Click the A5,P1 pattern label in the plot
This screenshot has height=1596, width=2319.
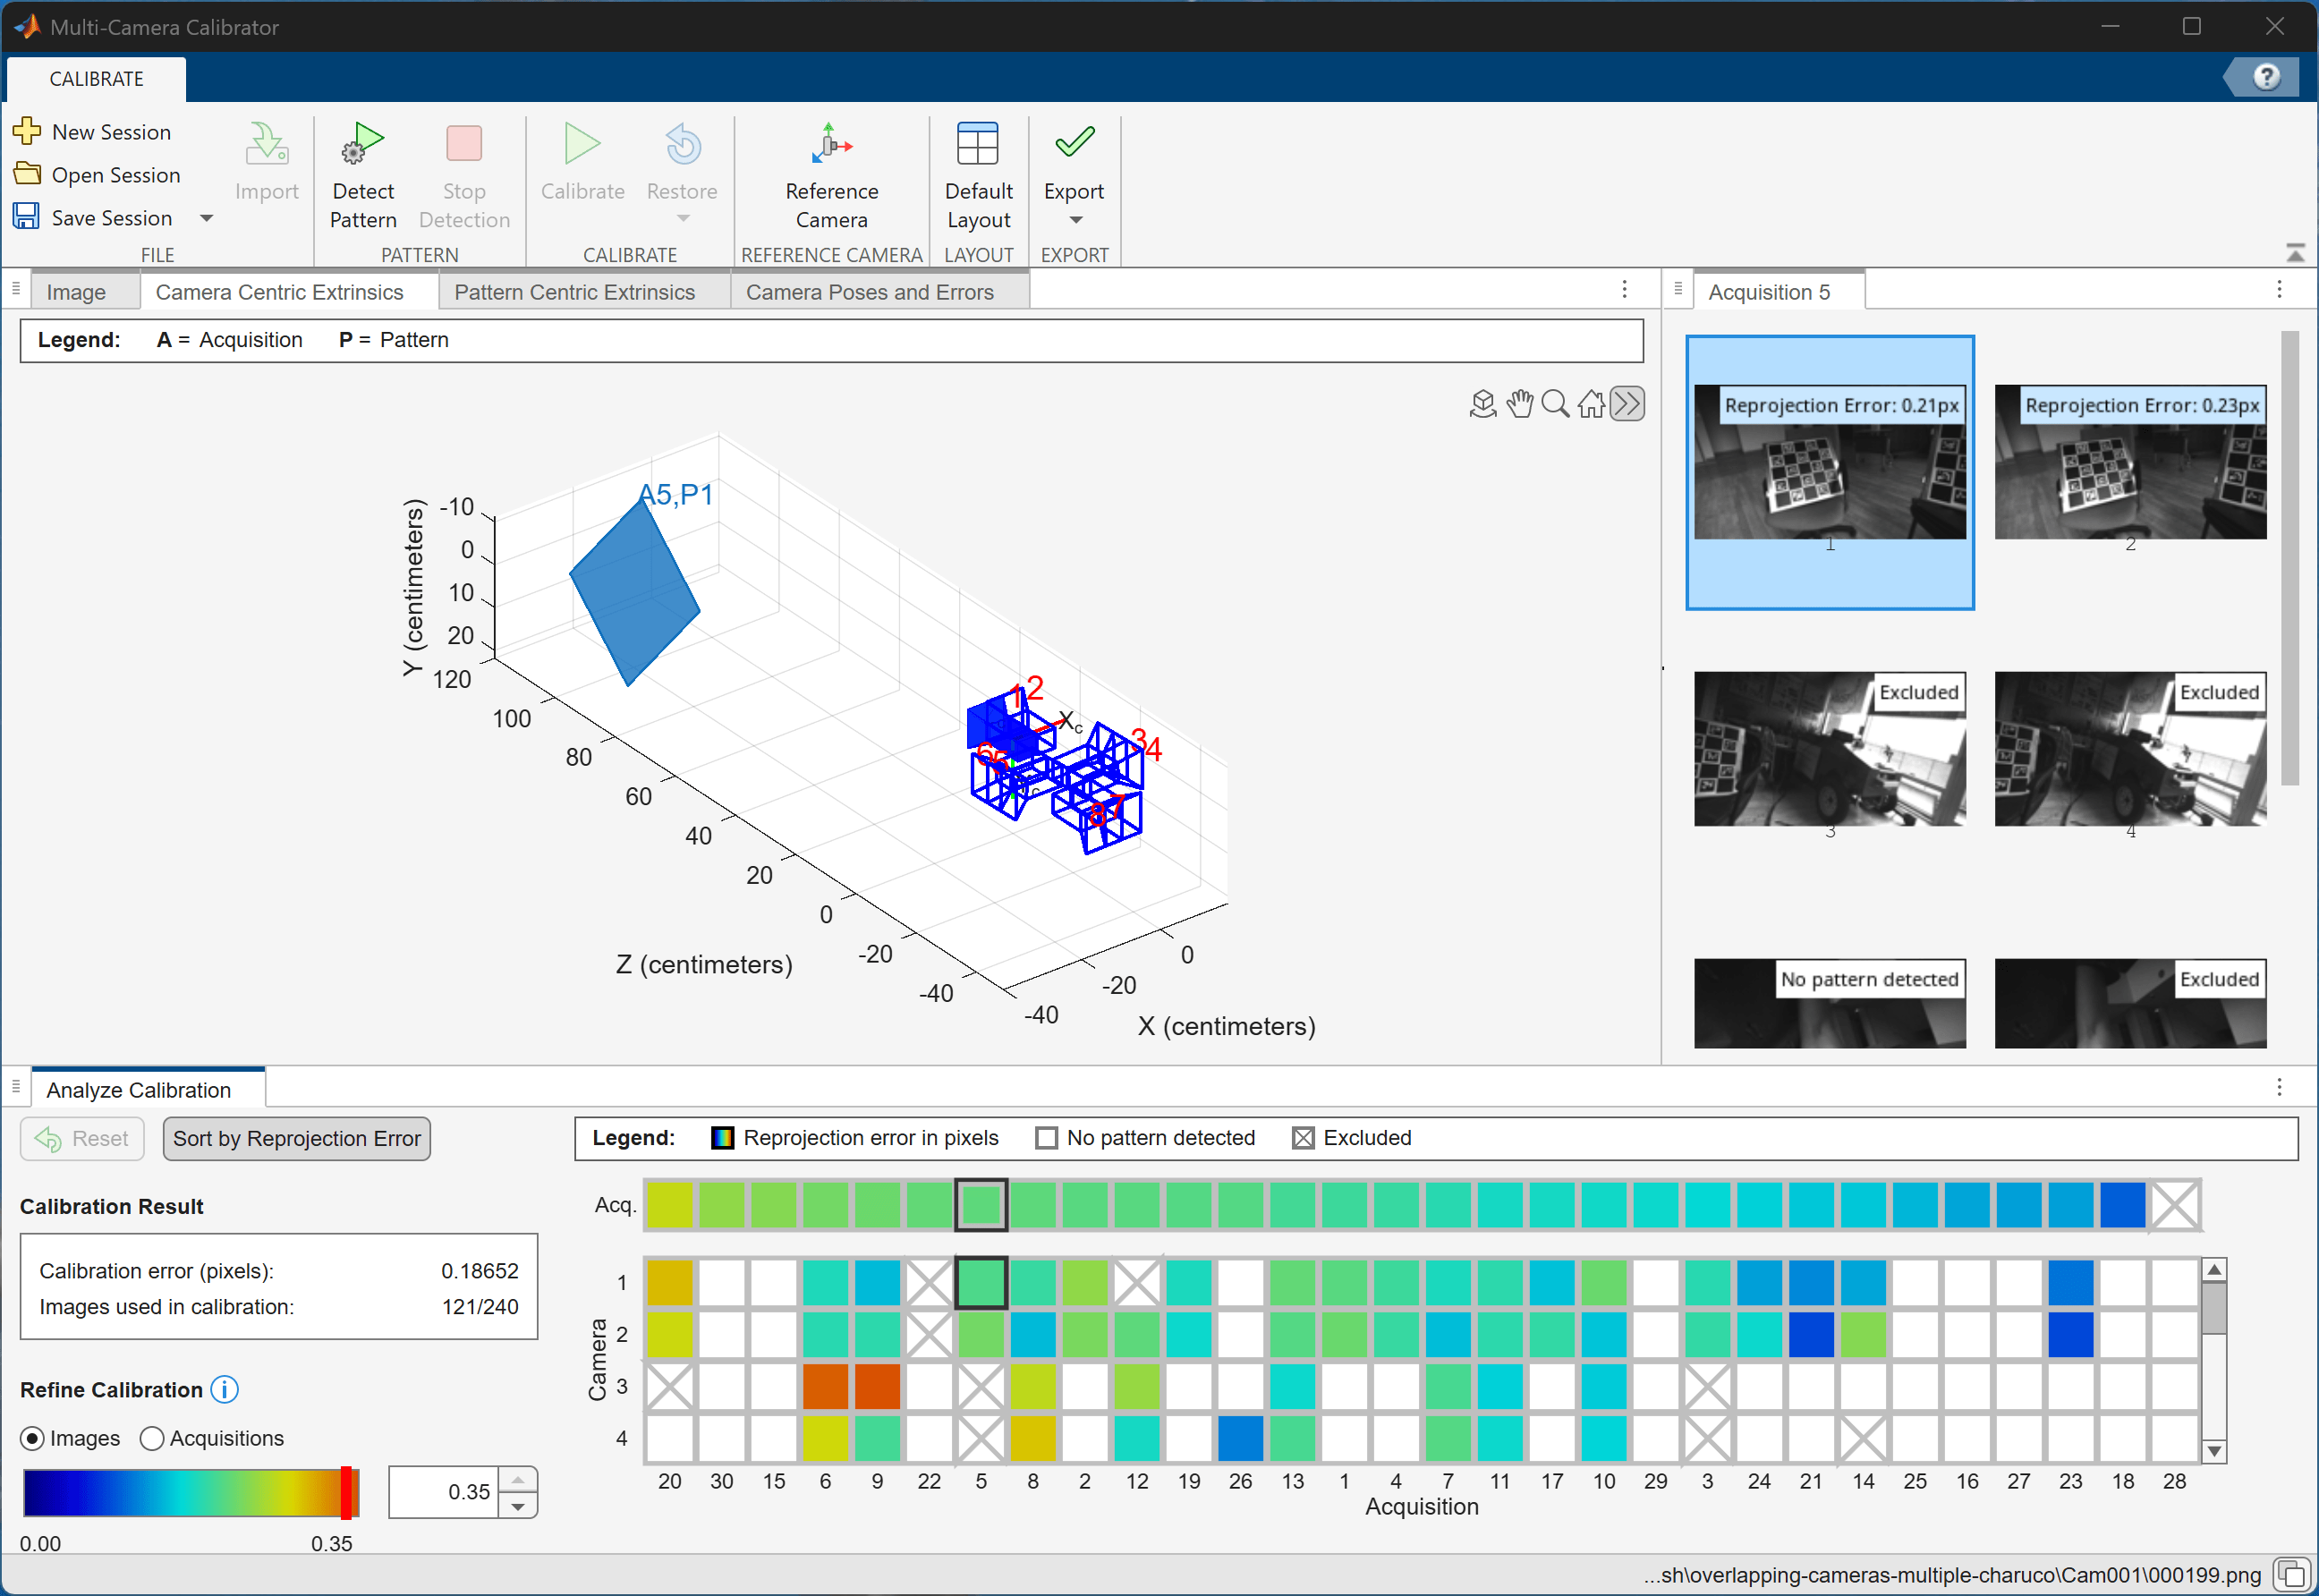tap(676, 495)
